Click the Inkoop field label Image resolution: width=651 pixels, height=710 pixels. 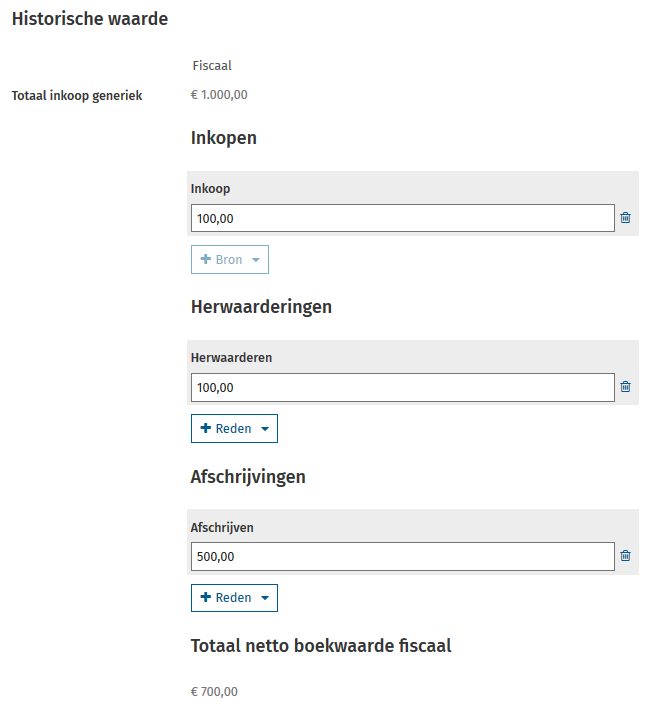(211, 188)
